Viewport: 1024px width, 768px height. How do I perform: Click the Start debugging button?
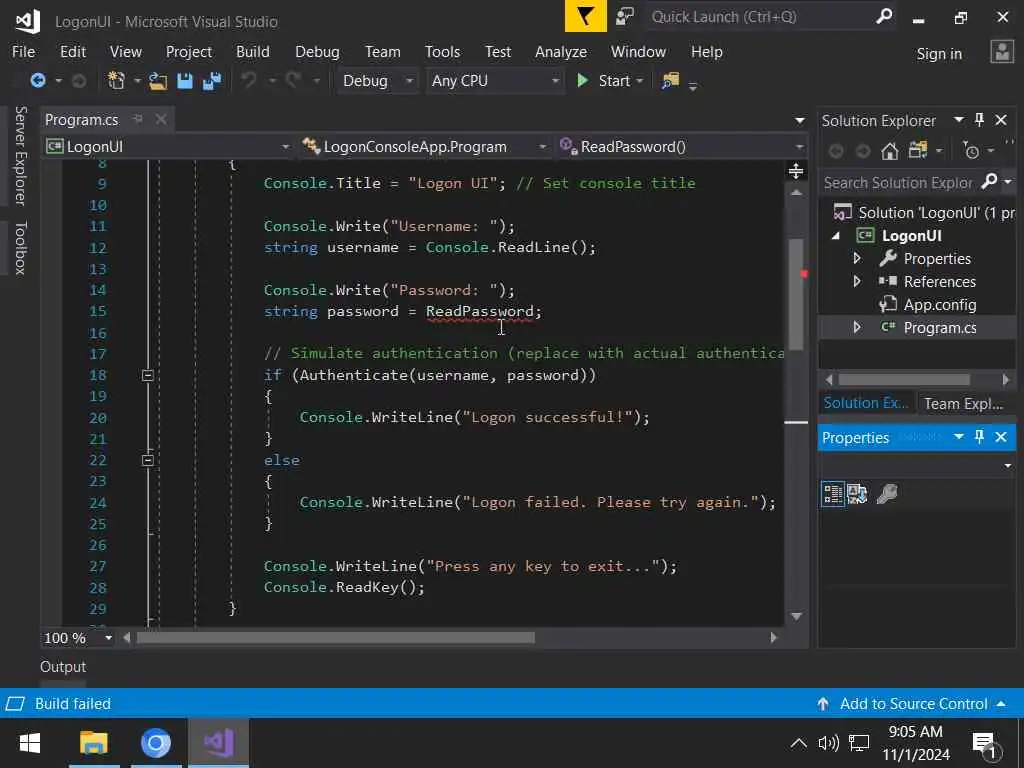(x=605, y=81)
